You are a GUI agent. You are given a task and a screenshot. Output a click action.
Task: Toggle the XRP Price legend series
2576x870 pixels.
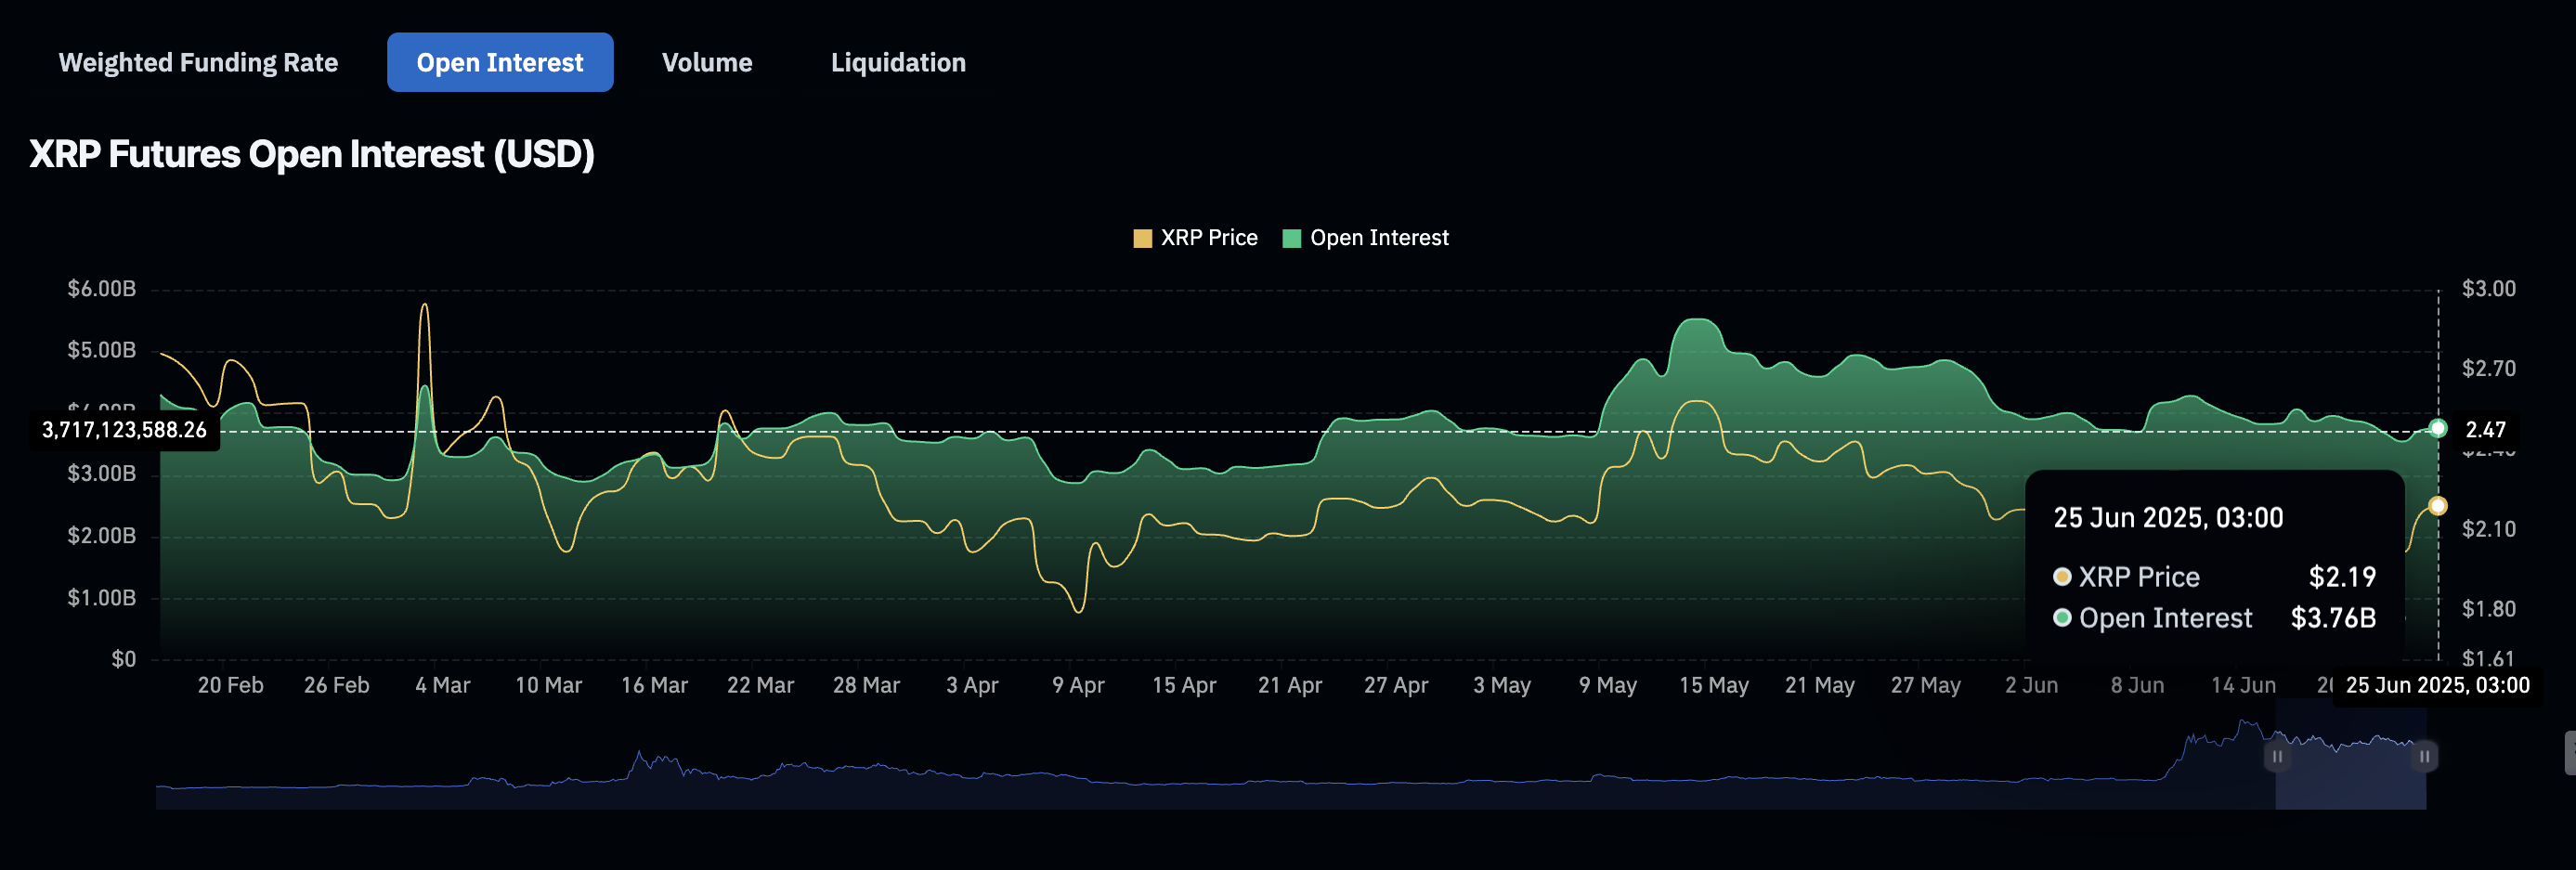click(1208, 238)
